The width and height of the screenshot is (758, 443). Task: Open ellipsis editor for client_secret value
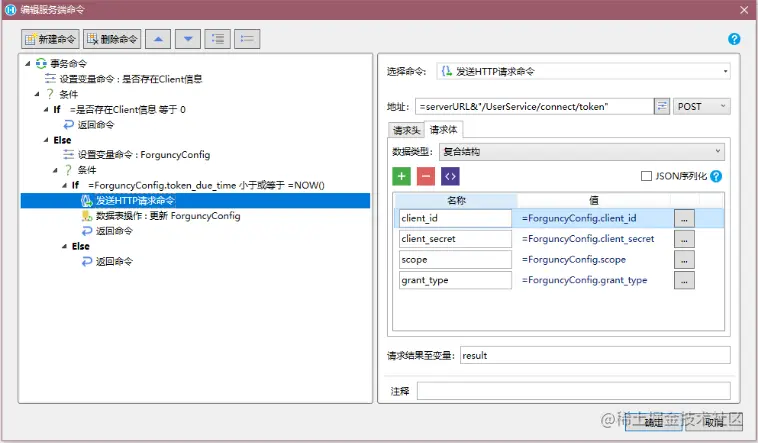pos(684,239)
